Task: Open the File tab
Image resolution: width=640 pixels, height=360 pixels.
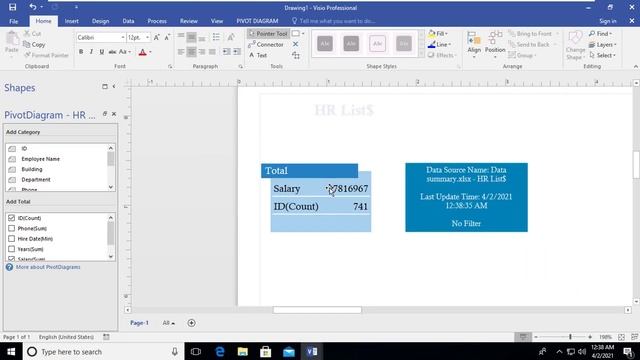Action: (13, 21)
